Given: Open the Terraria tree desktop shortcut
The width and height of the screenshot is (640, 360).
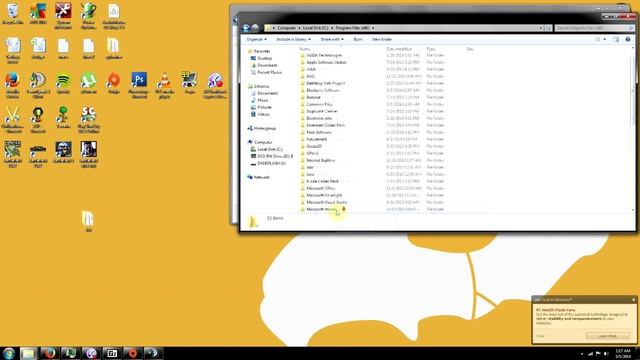Looking at the screenshot, I should point(63,118).
